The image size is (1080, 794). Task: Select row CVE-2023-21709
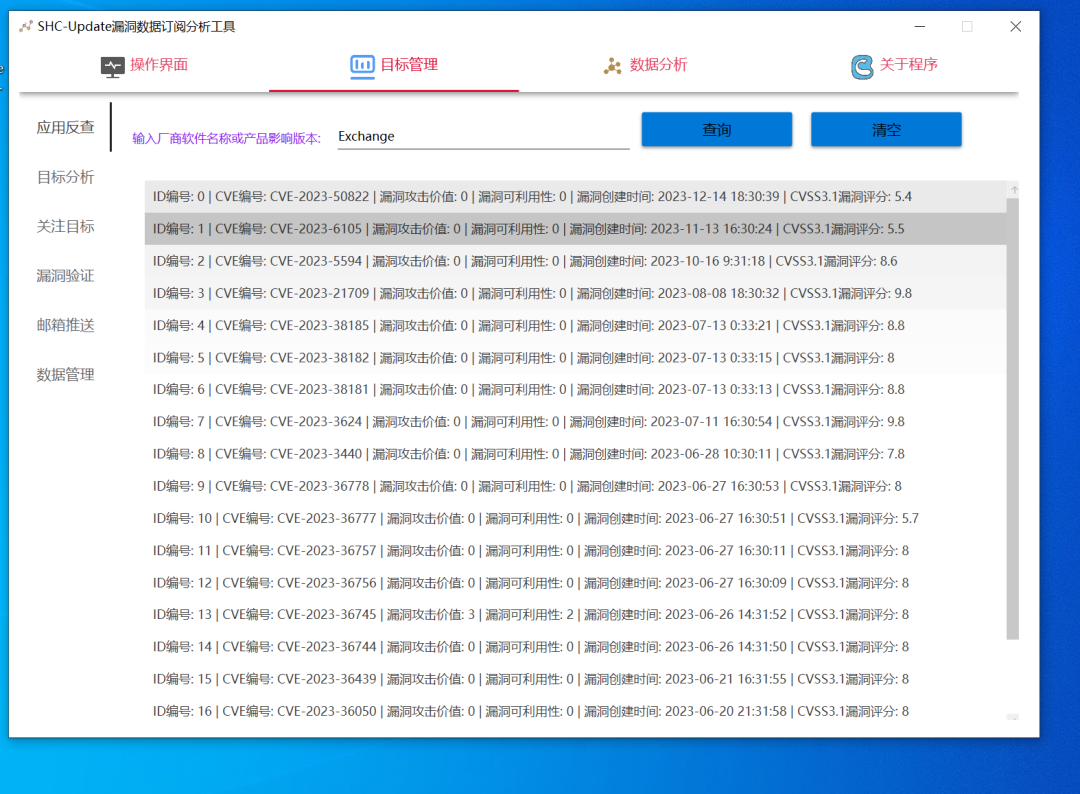pyautogui.click(x=575, y=293)
